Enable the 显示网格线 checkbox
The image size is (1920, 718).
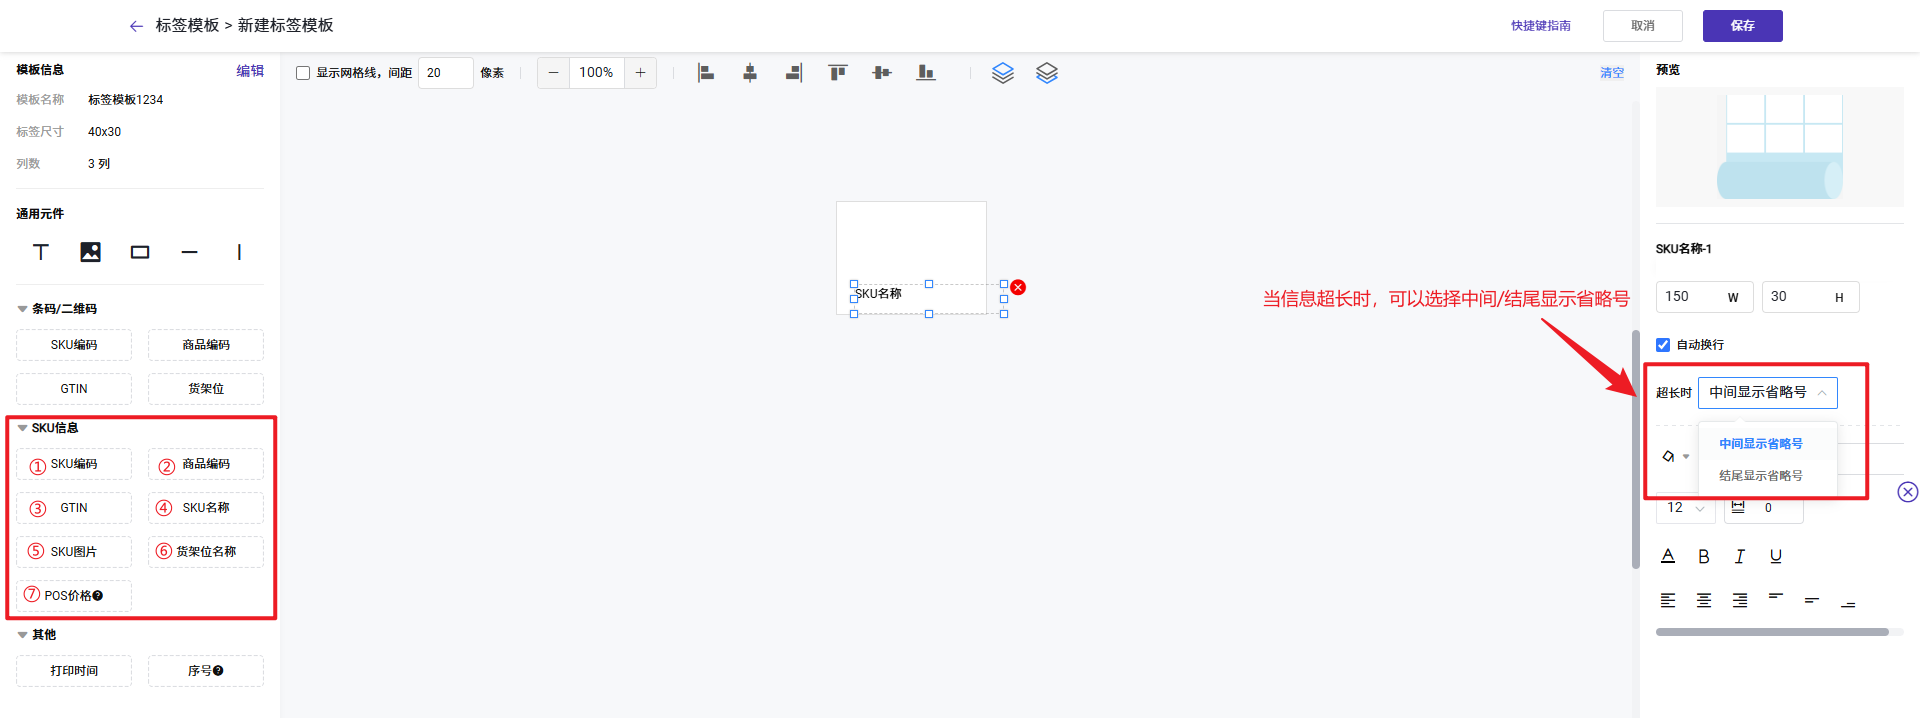(x=303, y=73)
